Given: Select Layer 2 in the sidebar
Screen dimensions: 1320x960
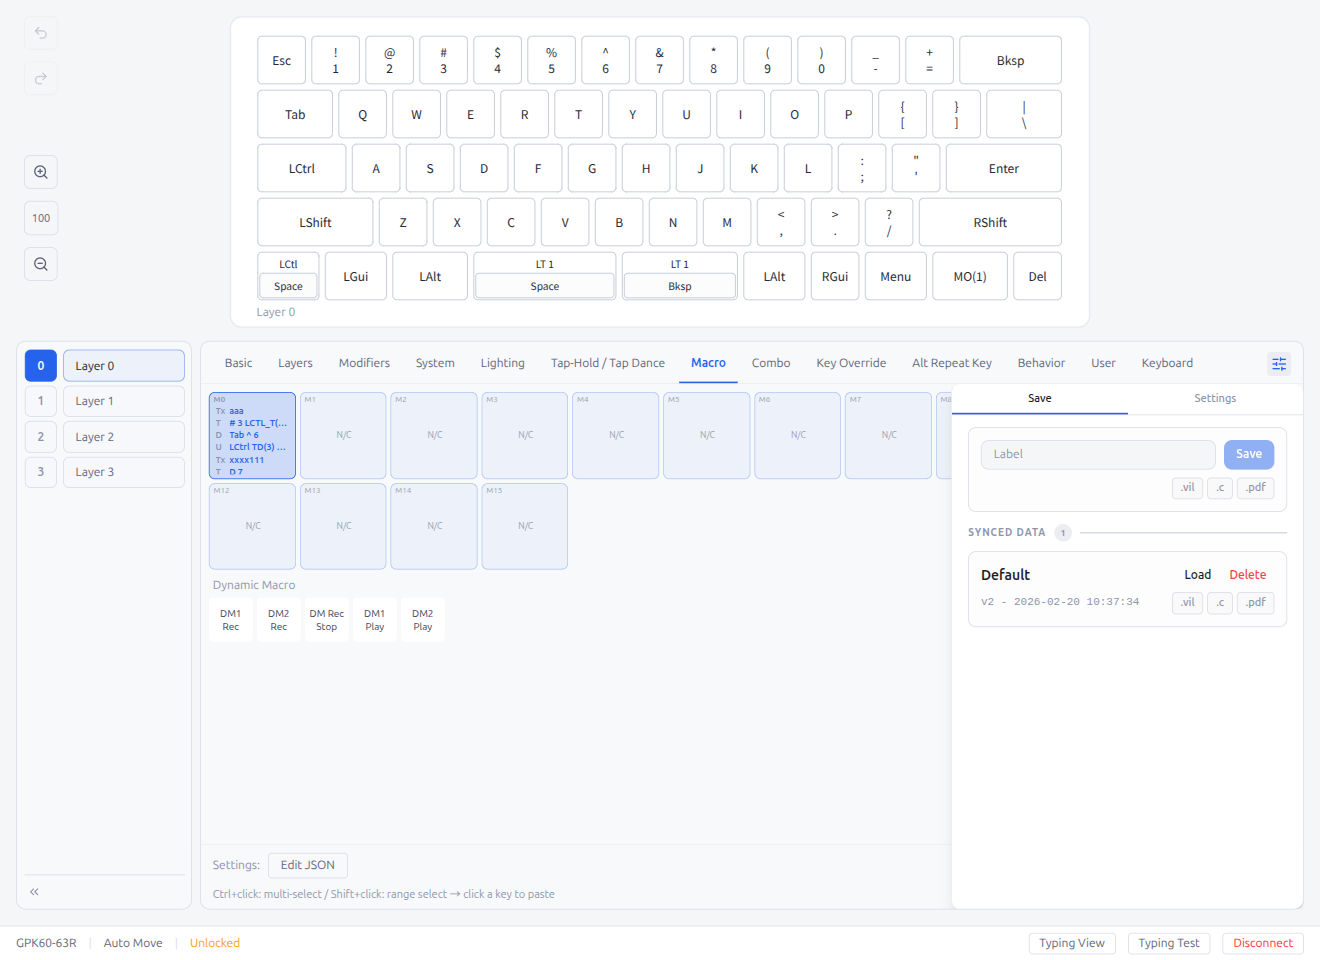Looking at the screenshot, I should [x=123, y=436].
